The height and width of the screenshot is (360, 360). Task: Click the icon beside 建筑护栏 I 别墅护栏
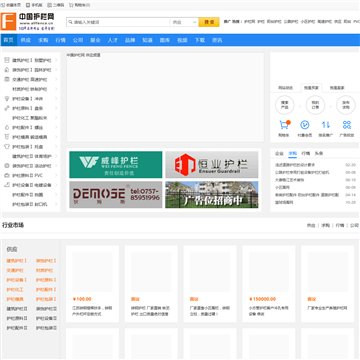pos(7,60)
